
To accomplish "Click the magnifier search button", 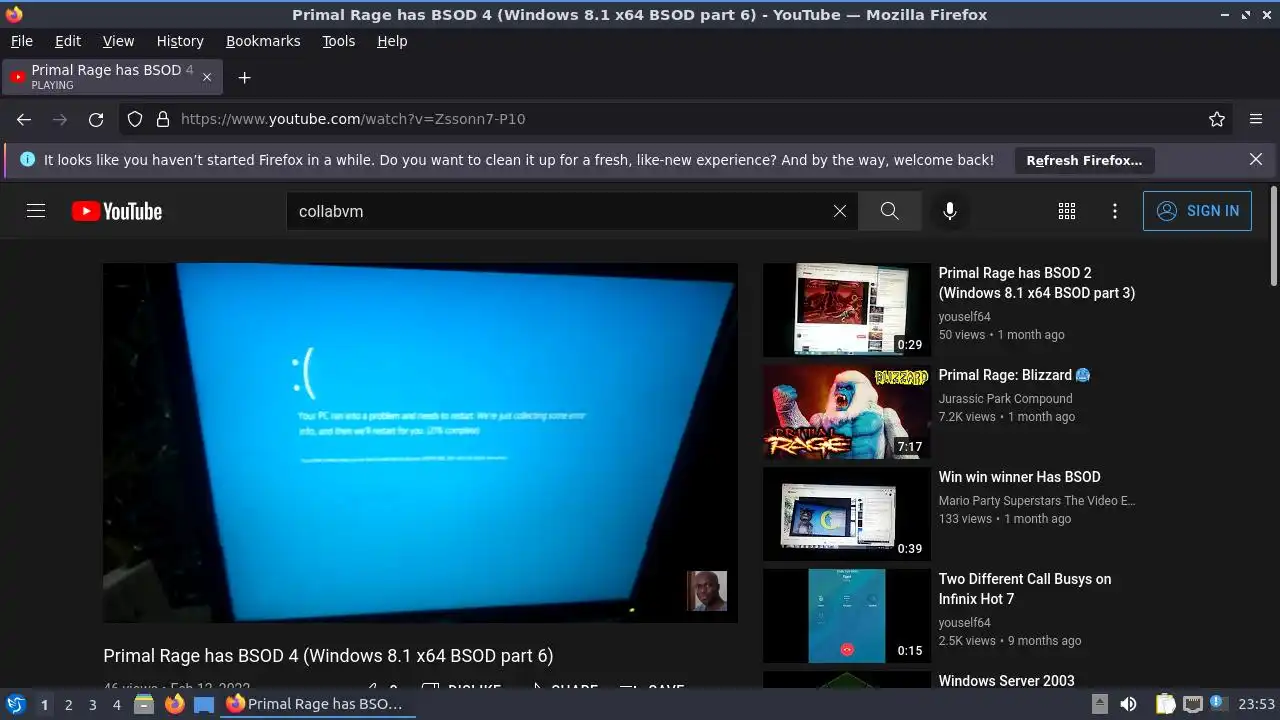I will point(889,211).
